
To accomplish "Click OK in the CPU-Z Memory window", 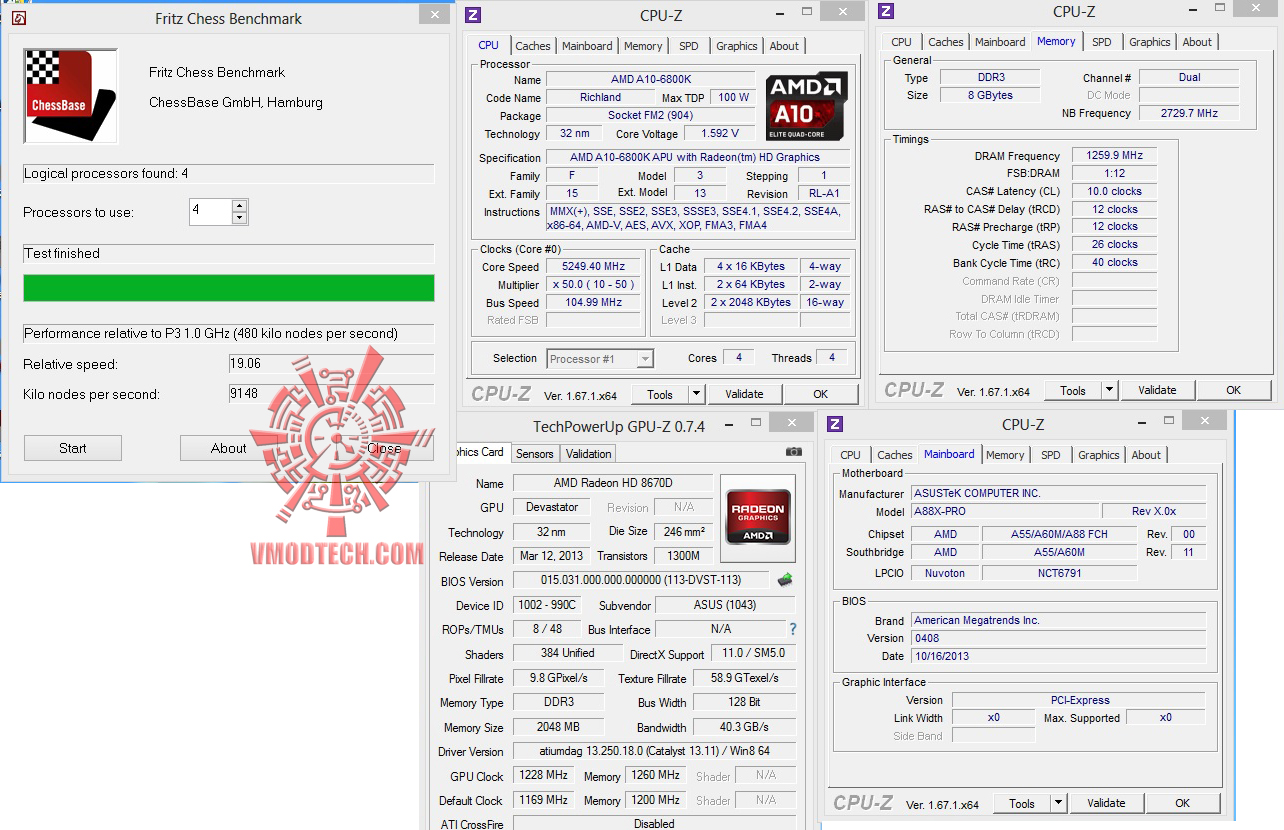I will [1234, 390].
